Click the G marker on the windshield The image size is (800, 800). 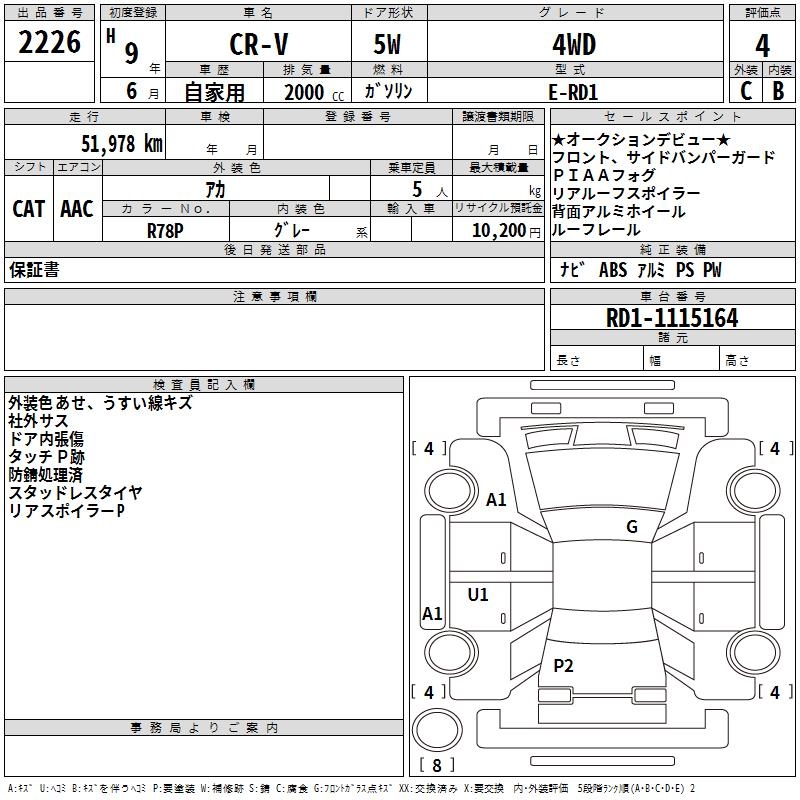631,527
